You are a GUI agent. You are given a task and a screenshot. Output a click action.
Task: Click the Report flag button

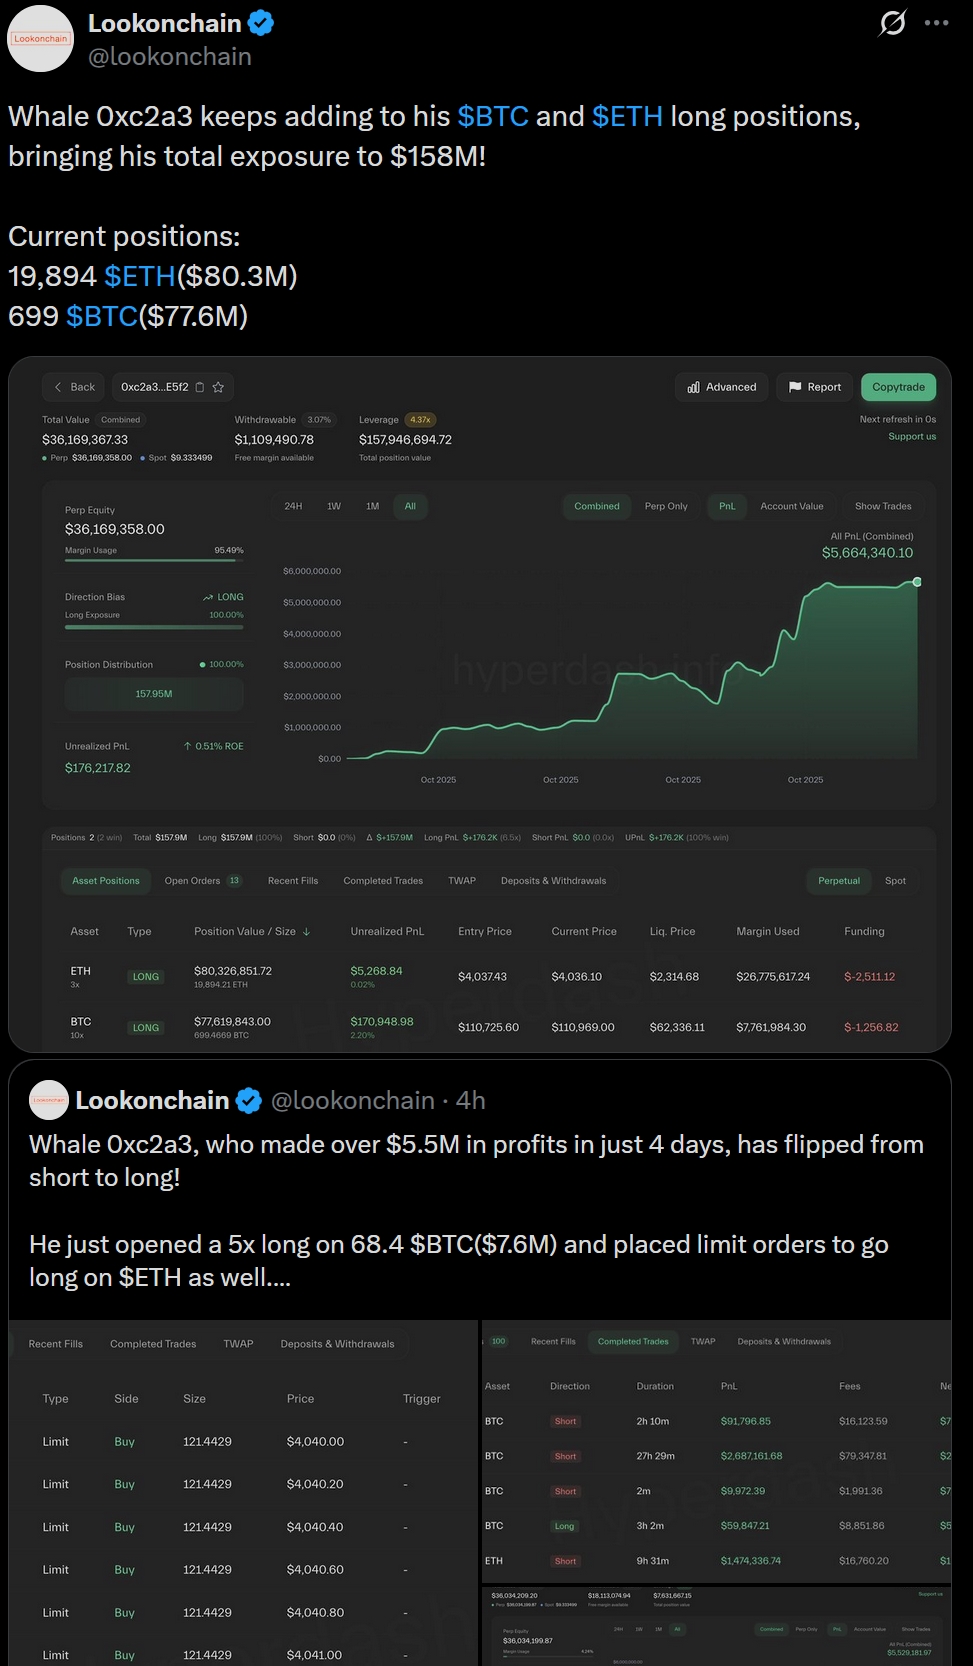[815, 387]
